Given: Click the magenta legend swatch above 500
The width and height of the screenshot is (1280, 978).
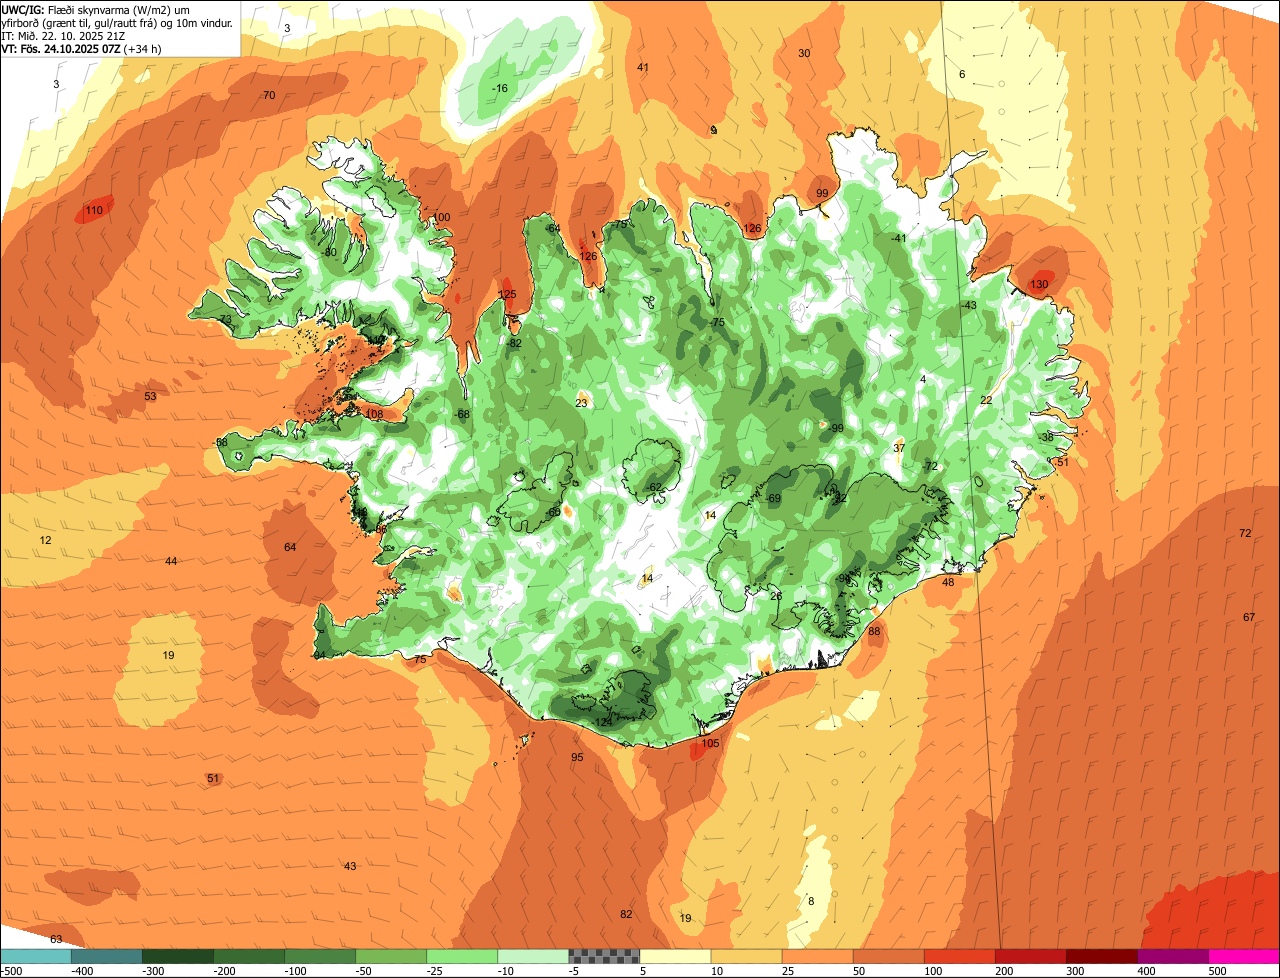Looking at the screenshot, I should tap(1243, 956).
